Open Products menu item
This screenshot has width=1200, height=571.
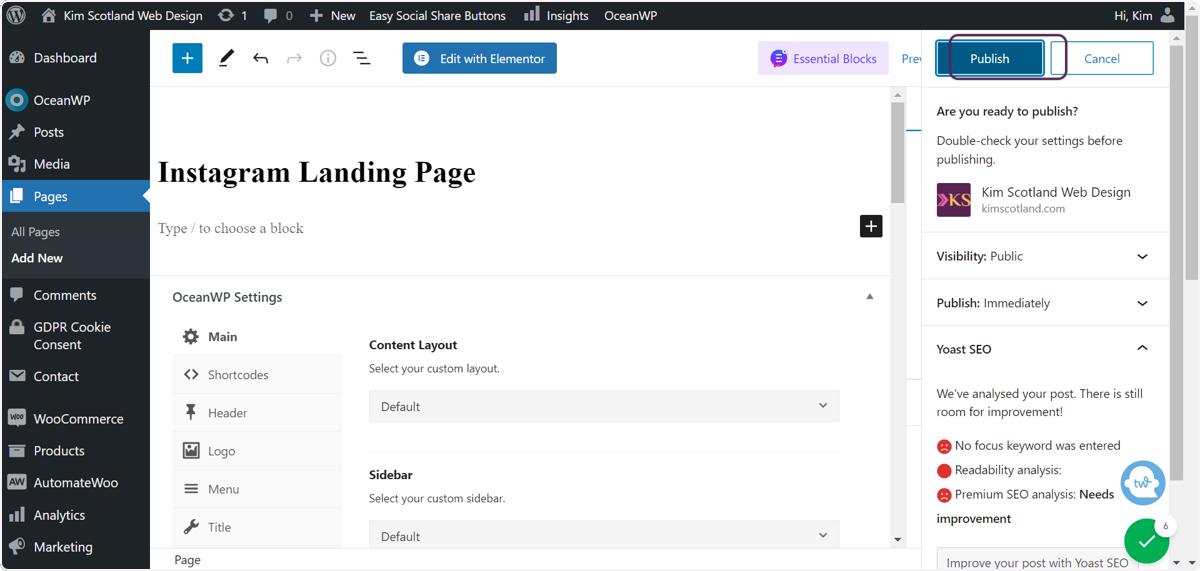(x=75, y=451)
